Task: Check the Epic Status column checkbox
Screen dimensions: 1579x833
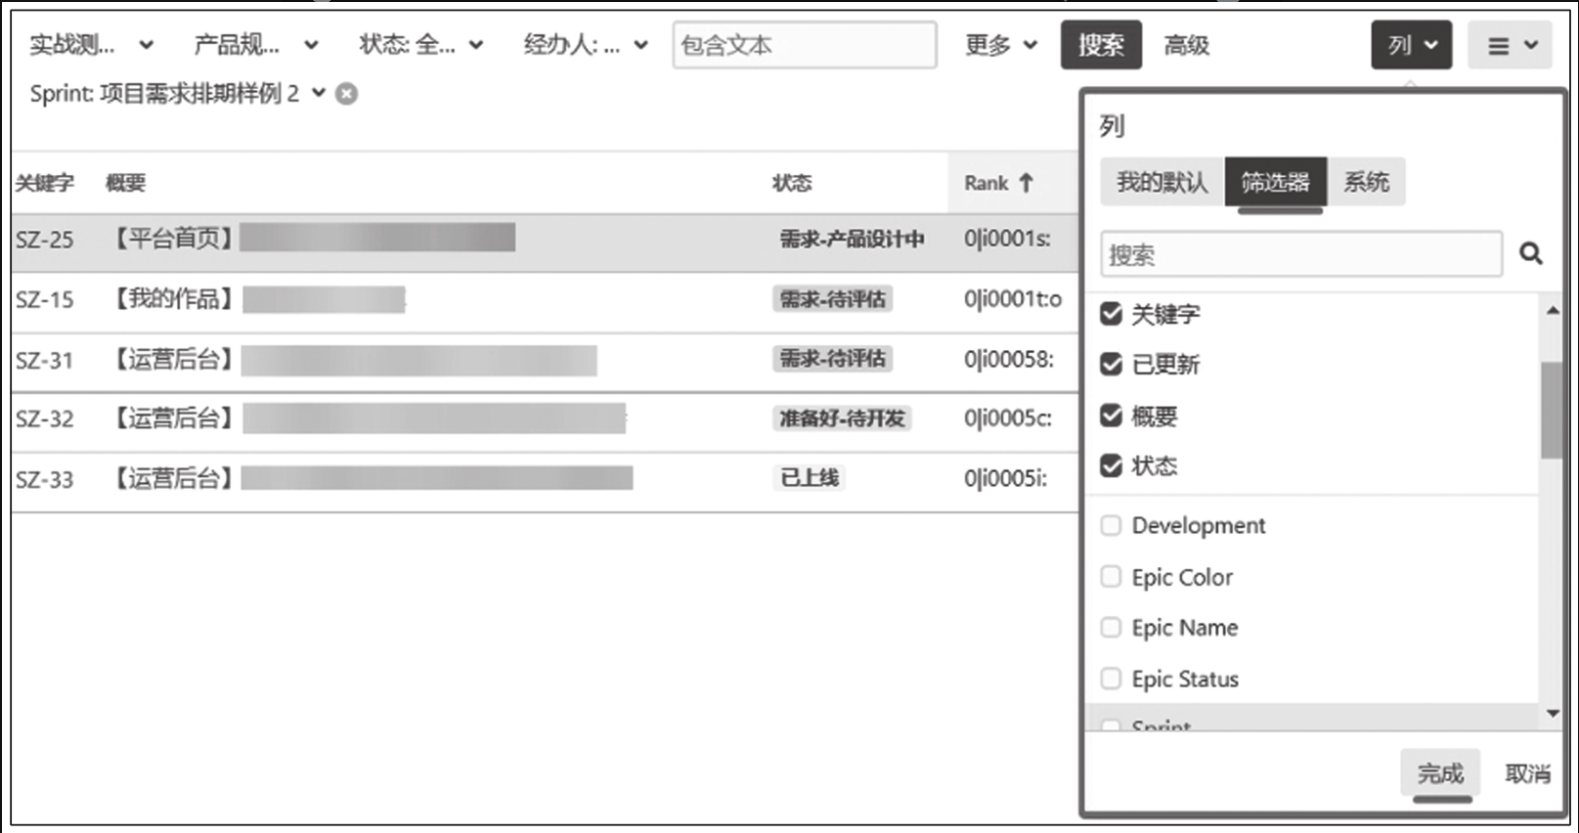Action: pos(1111,679)
